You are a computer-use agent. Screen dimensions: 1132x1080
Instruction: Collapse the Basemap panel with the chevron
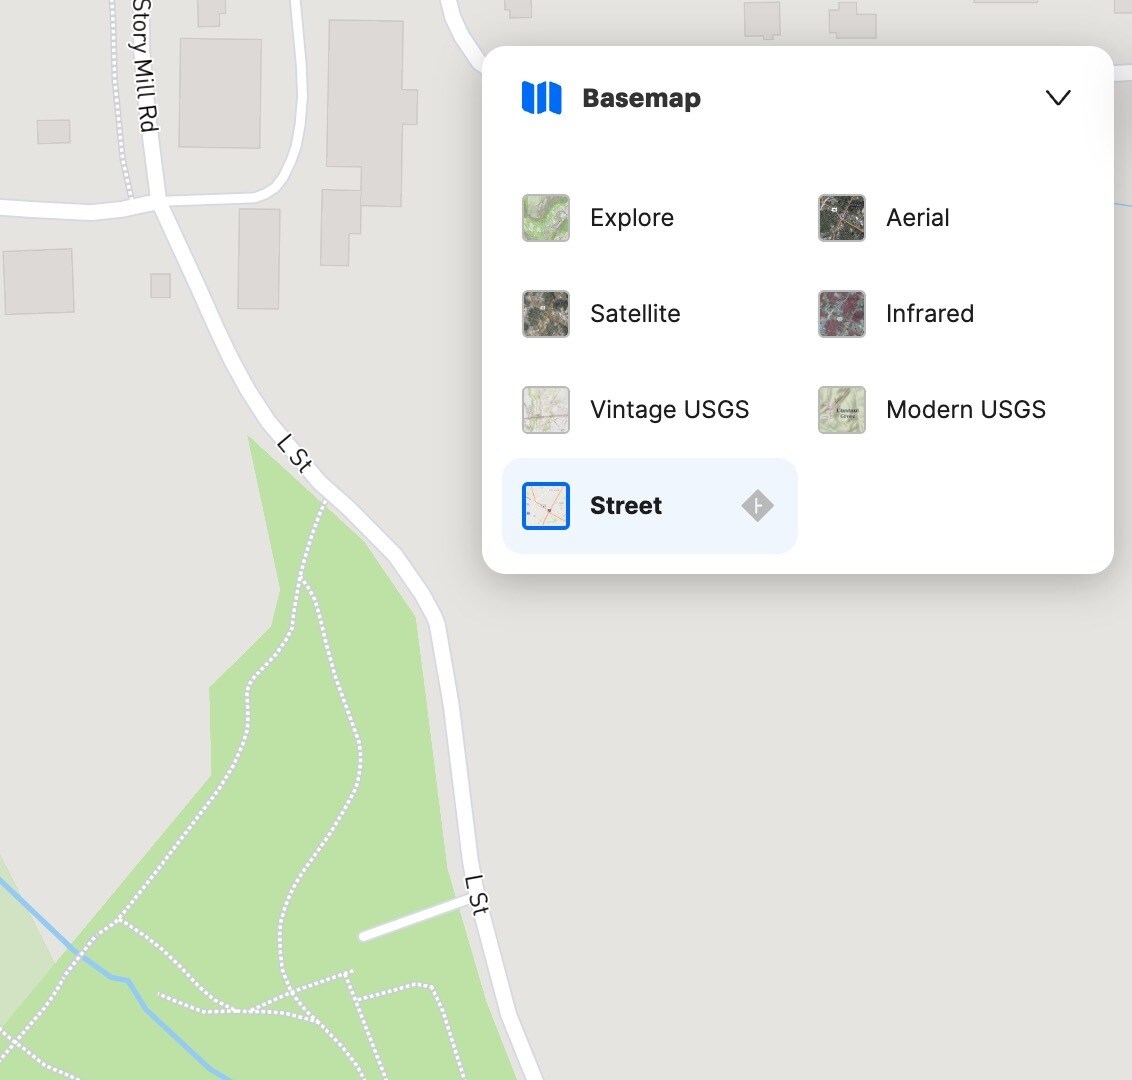pos(1057,97)
